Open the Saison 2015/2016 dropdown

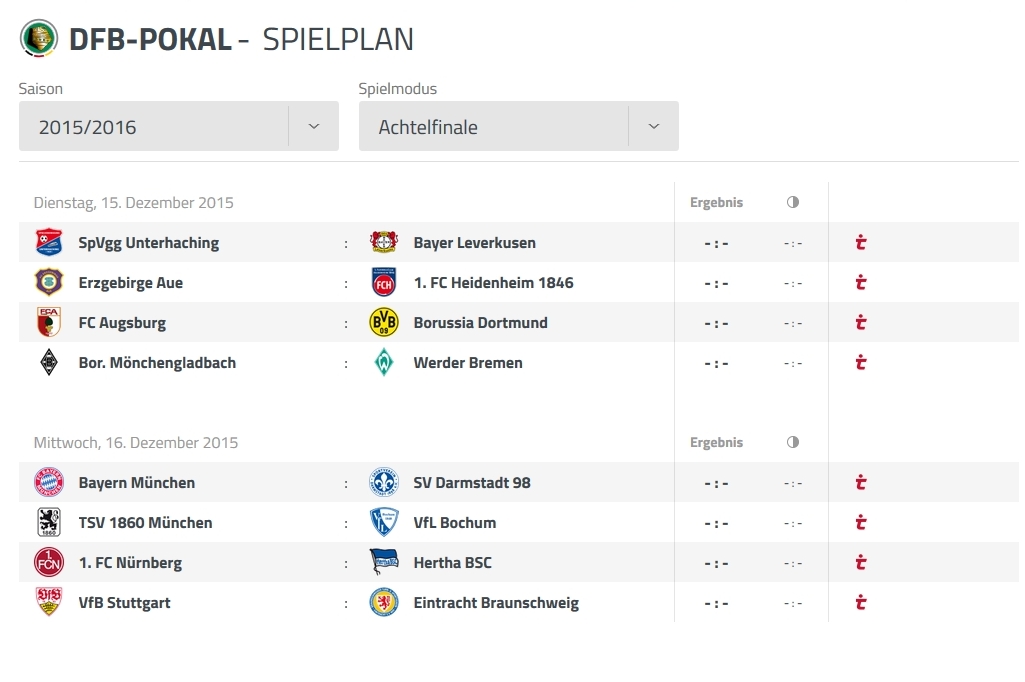(178, 126)
